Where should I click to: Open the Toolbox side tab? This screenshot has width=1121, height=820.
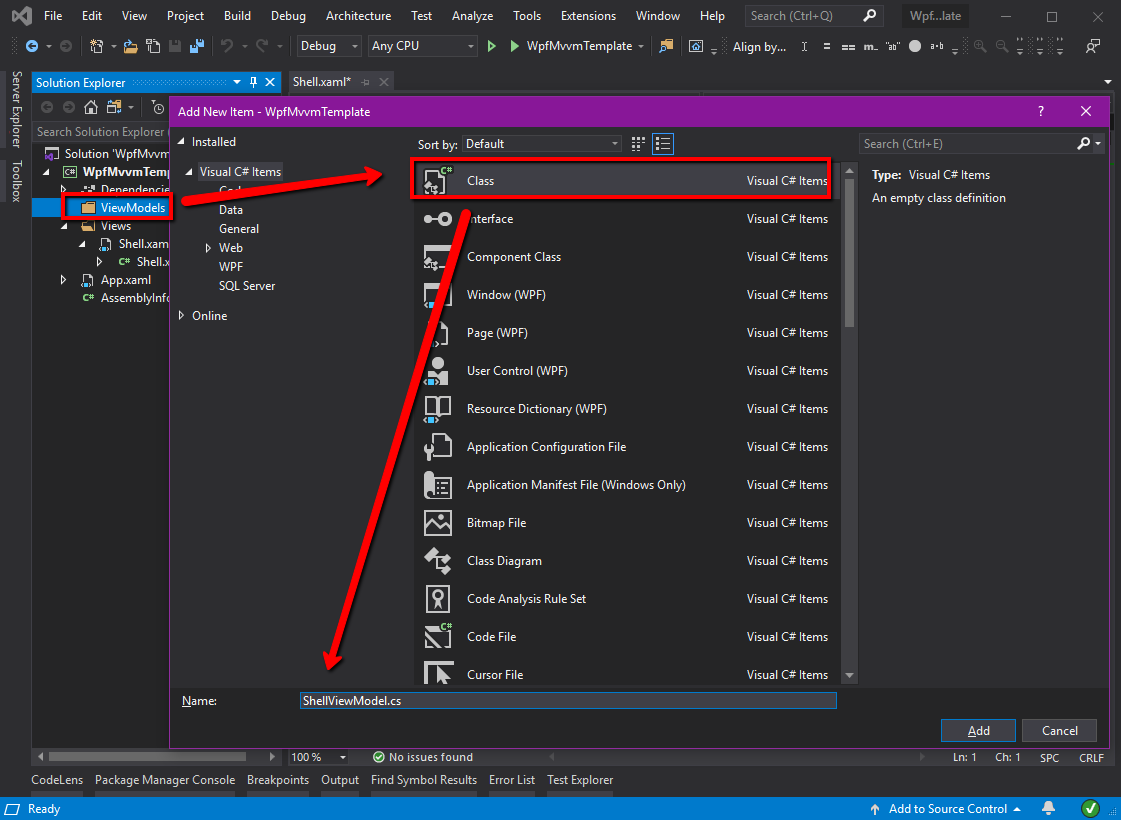click(16, 181)
